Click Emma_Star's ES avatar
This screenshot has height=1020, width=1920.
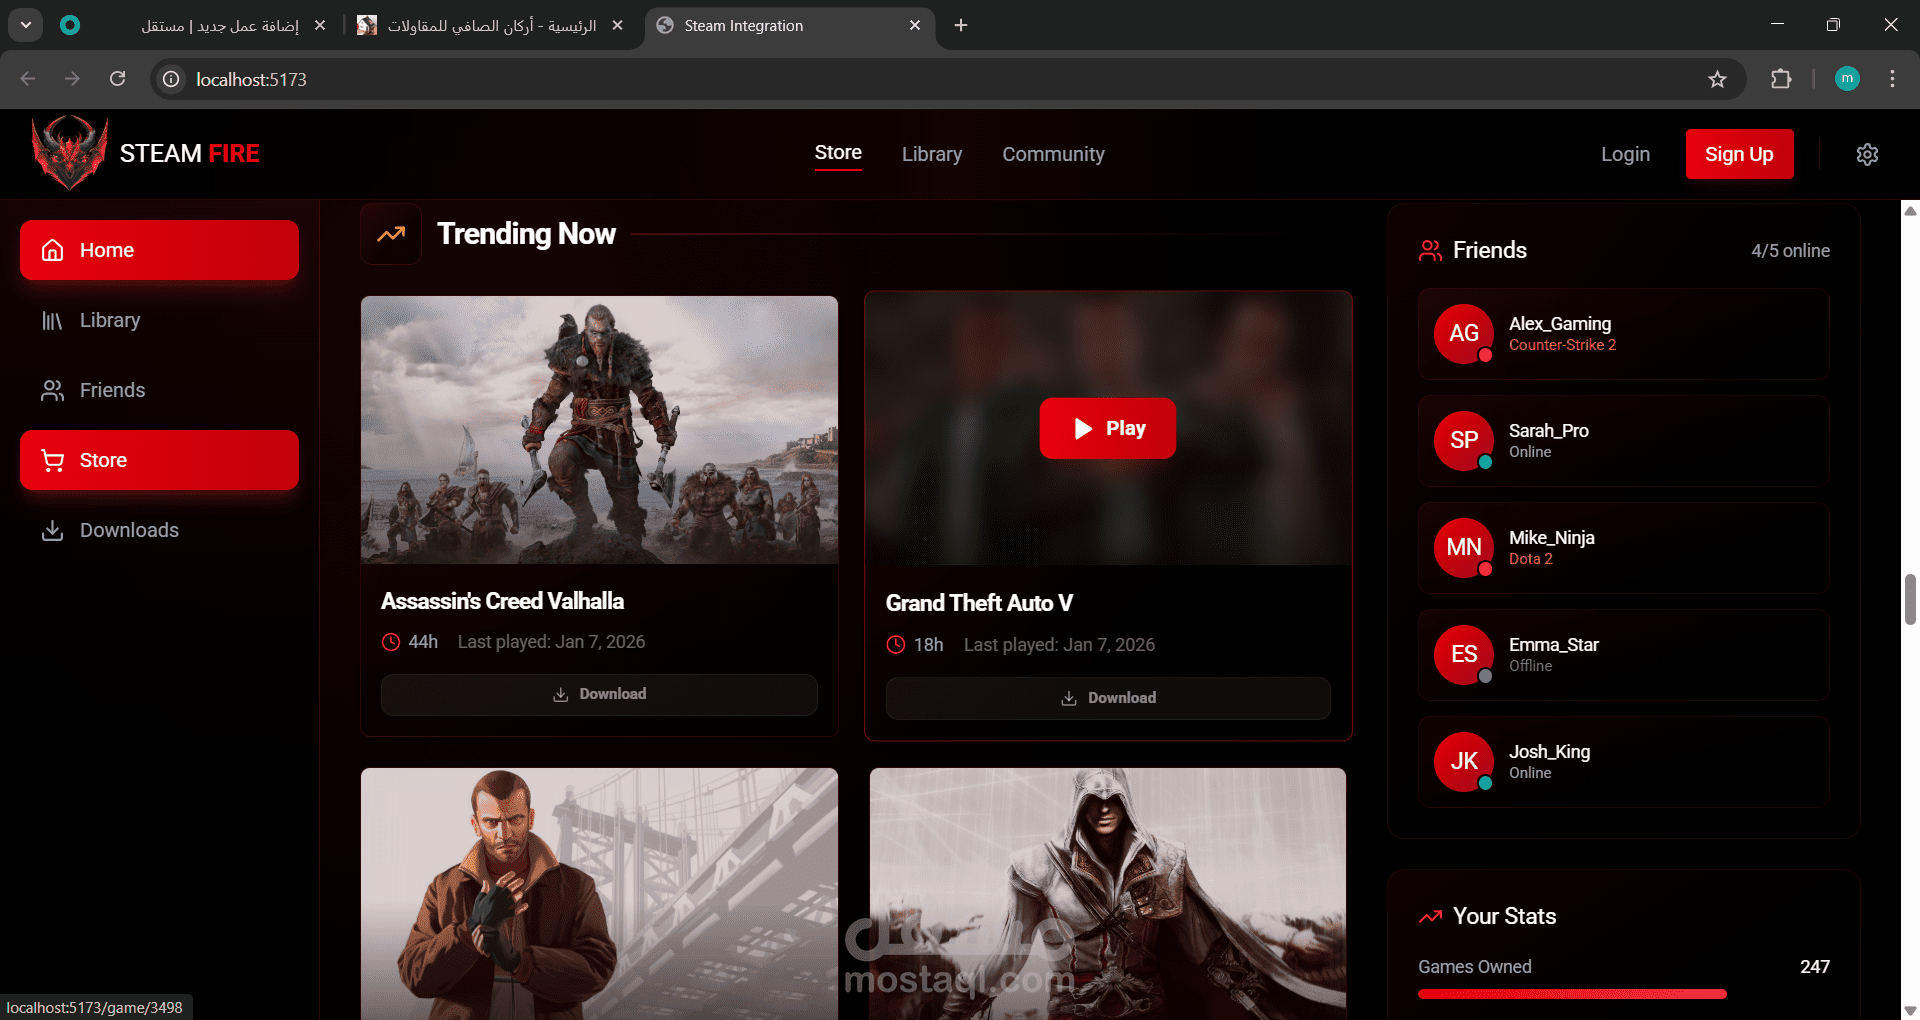1464,654
